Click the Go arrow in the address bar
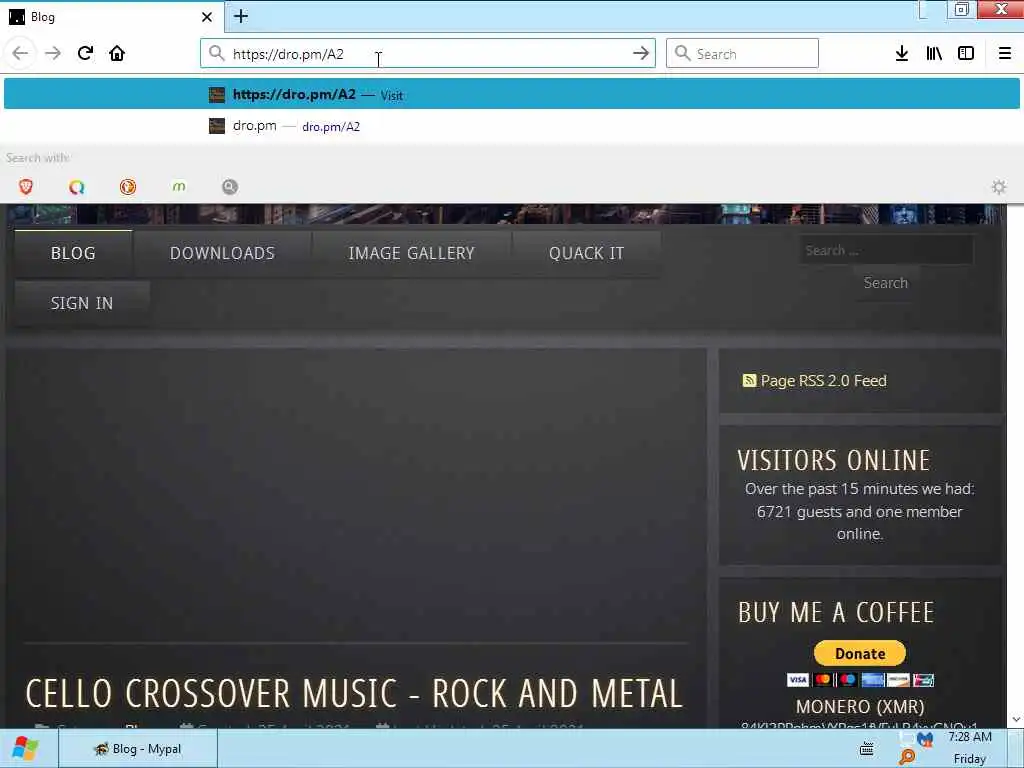 point(641,53)
